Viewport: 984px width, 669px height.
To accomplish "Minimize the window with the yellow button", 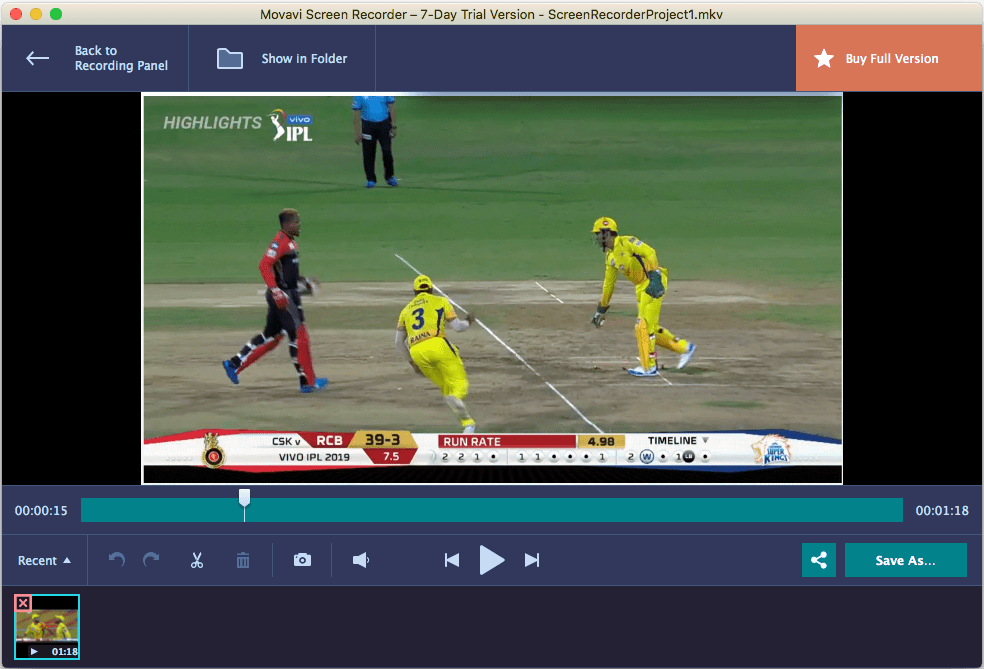I will point(36,14).
